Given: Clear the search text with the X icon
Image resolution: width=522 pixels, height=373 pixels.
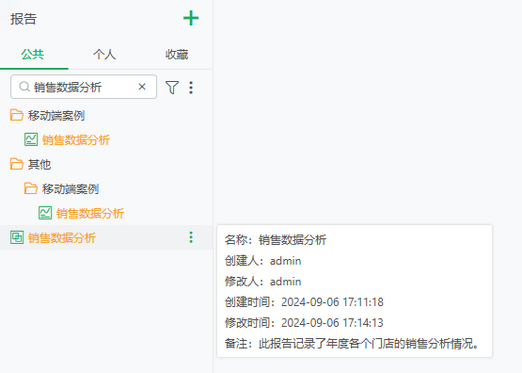Looking at the screenshot, I should click(142, 87).
